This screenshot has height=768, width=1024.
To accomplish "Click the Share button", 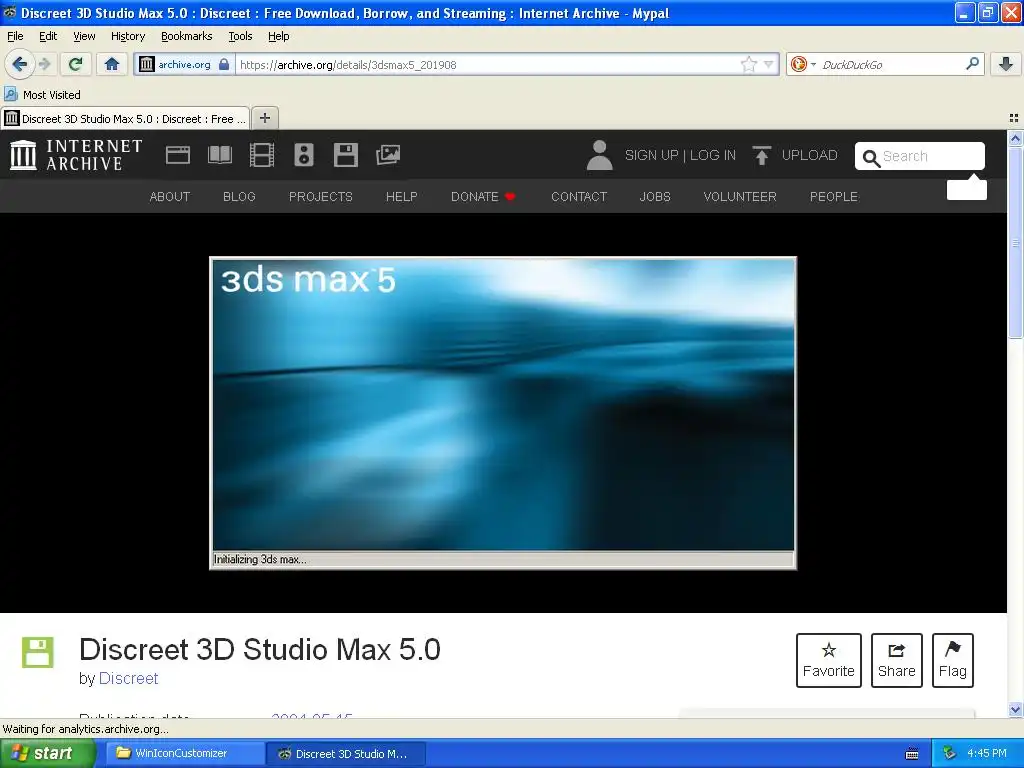I will (x=897, y=660).
